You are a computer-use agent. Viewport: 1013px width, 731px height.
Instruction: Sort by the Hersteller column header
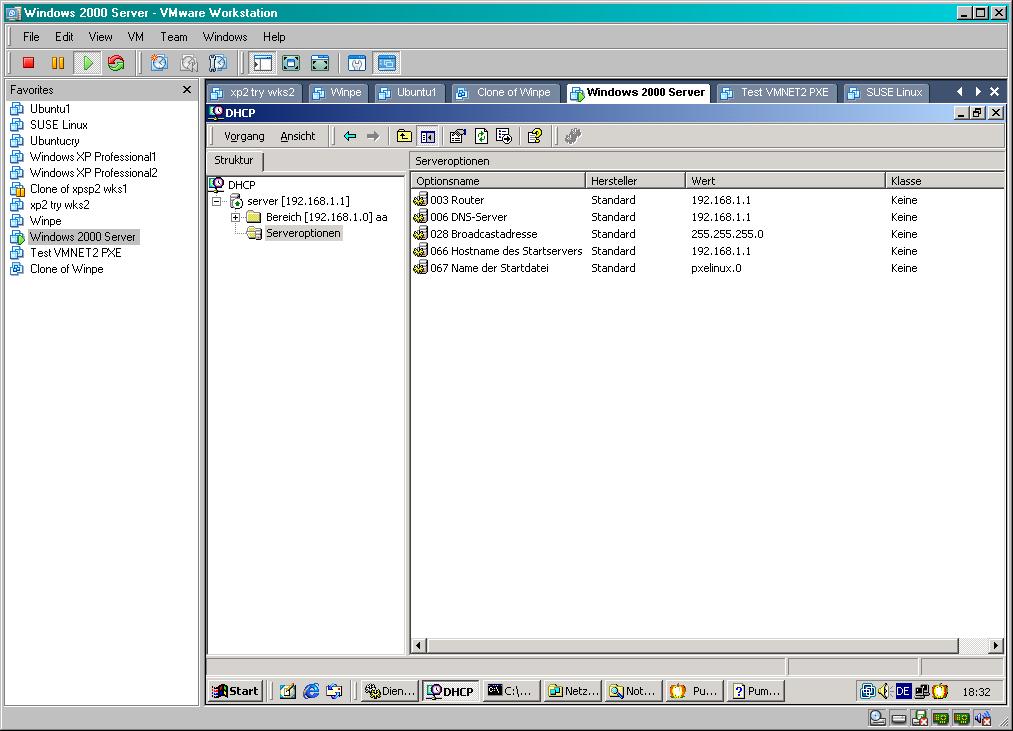[636, 181]
